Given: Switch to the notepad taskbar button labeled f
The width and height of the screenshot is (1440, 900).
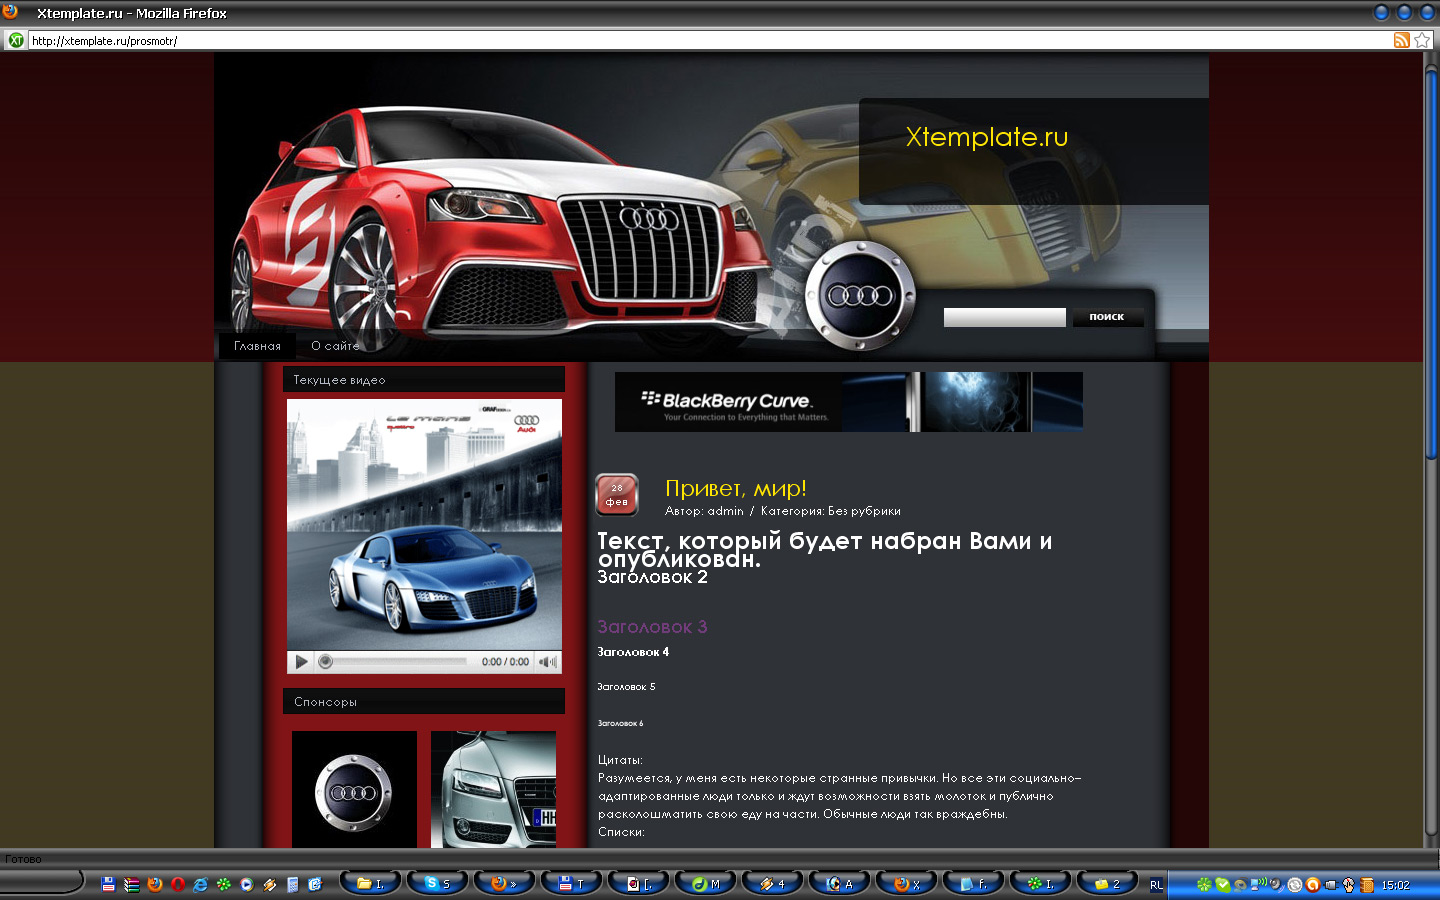Looking at the screenshot, I should coord(974,883).
